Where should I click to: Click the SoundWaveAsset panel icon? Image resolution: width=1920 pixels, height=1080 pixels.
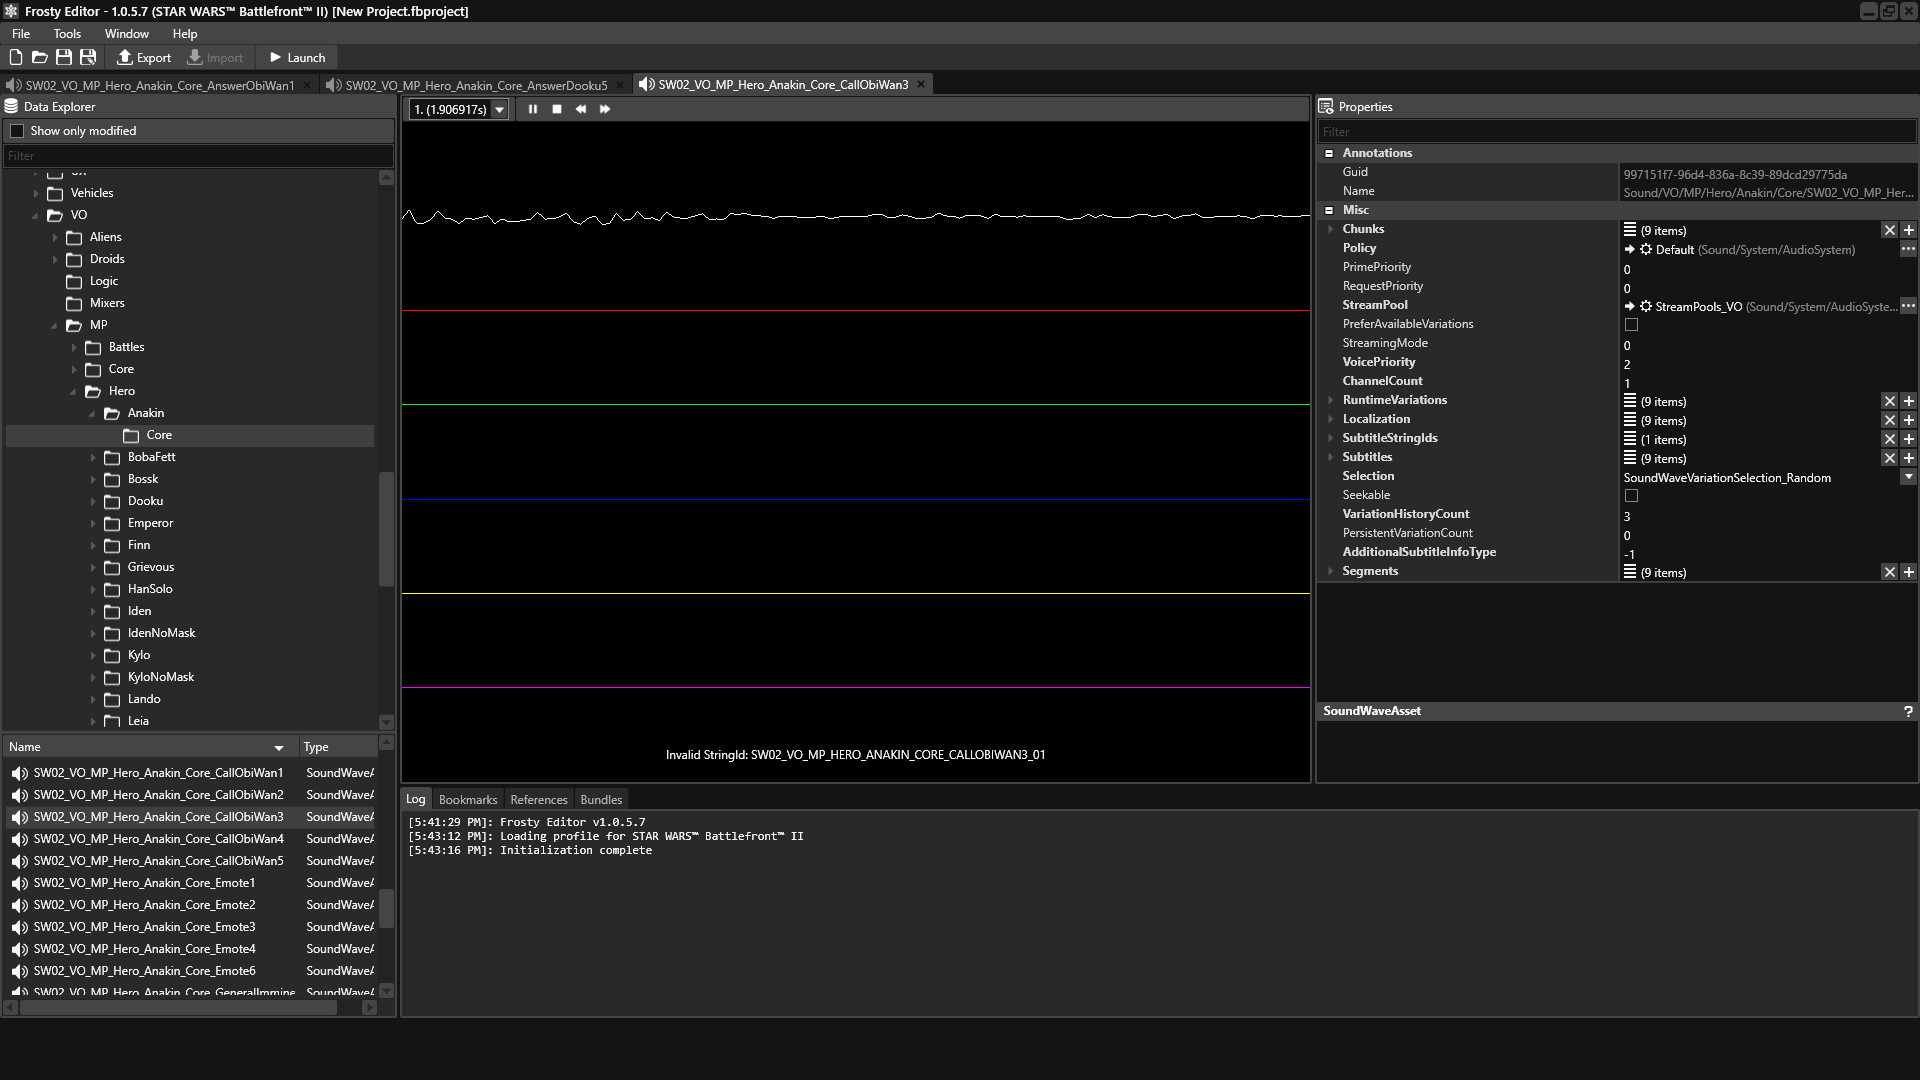tap(1908, 711)
